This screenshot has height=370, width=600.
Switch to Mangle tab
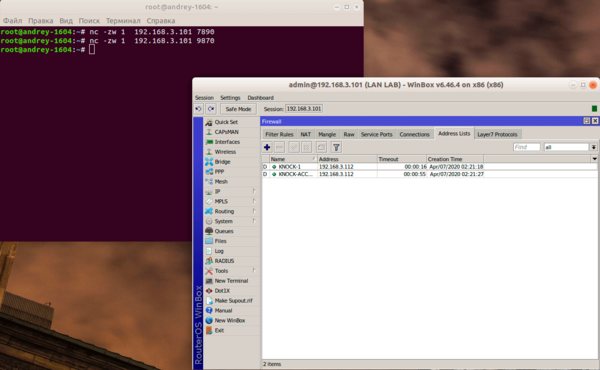click(327, 134)
